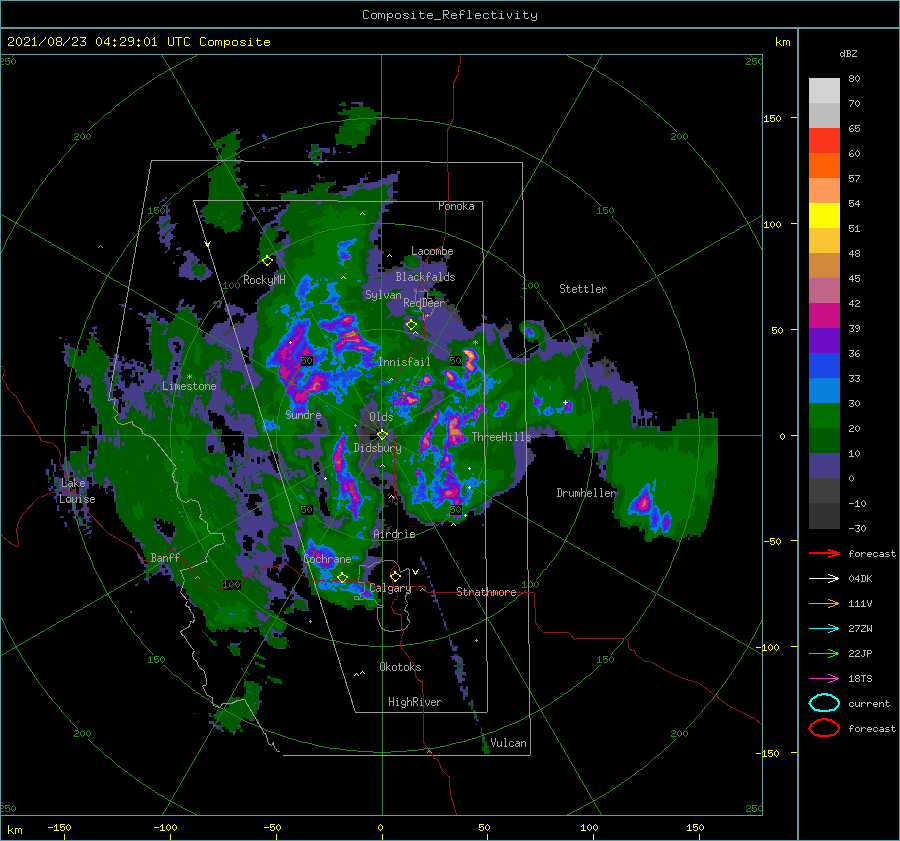Click the Blackfalds city label
The image size is (900, 841).
coord(425,277)
